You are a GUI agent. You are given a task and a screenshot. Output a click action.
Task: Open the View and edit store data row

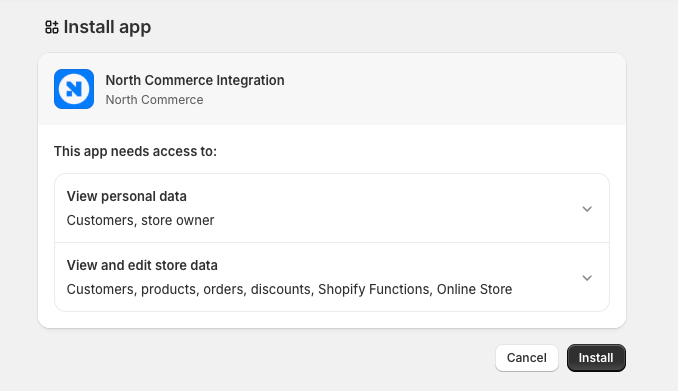click(332, 277)
